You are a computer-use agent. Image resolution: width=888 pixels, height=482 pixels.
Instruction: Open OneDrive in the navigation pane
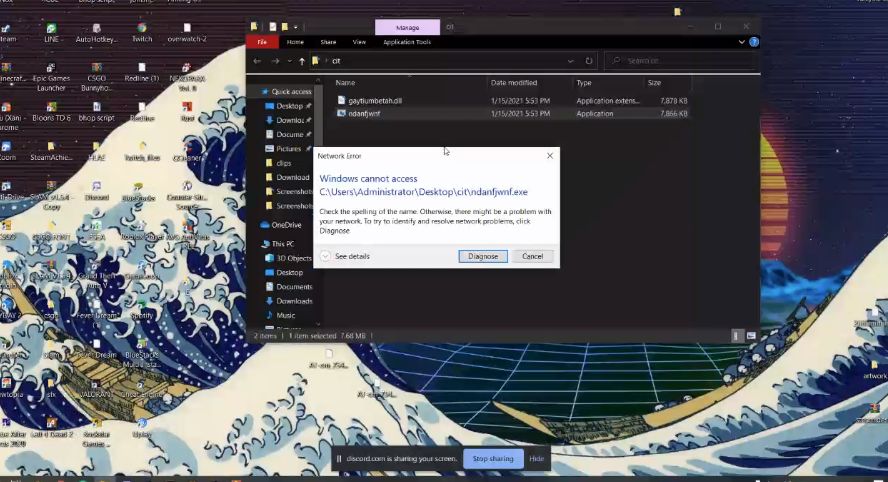tap(281, 225)
